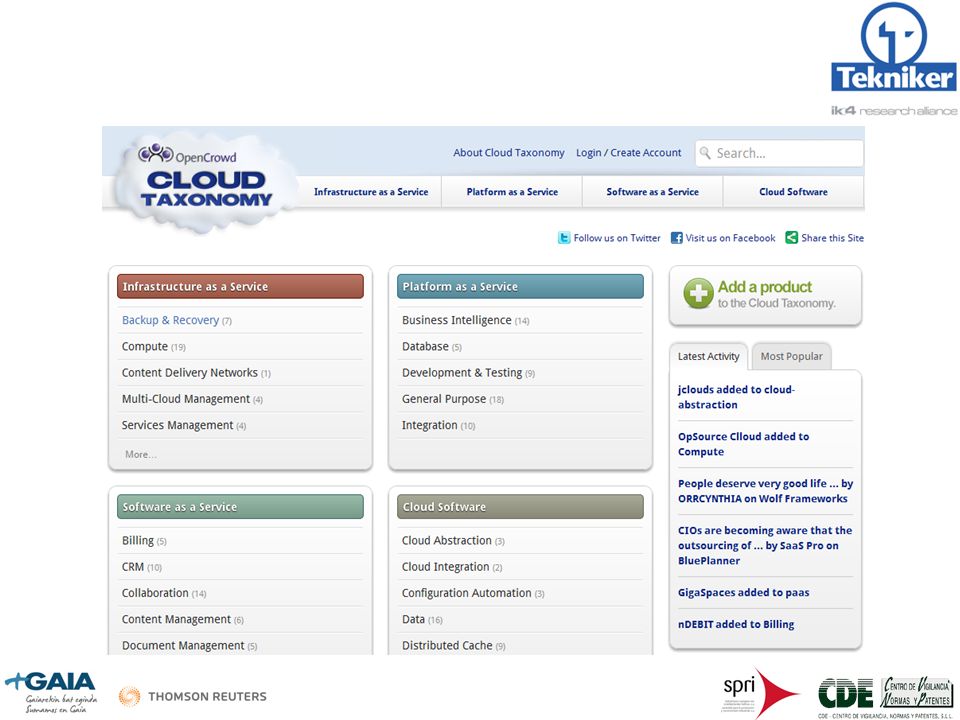This screenshot has height=720, width=960.
Task: Open ORRCYNTHIA on Wolf Frameworks comment
Action: point(765,491)
